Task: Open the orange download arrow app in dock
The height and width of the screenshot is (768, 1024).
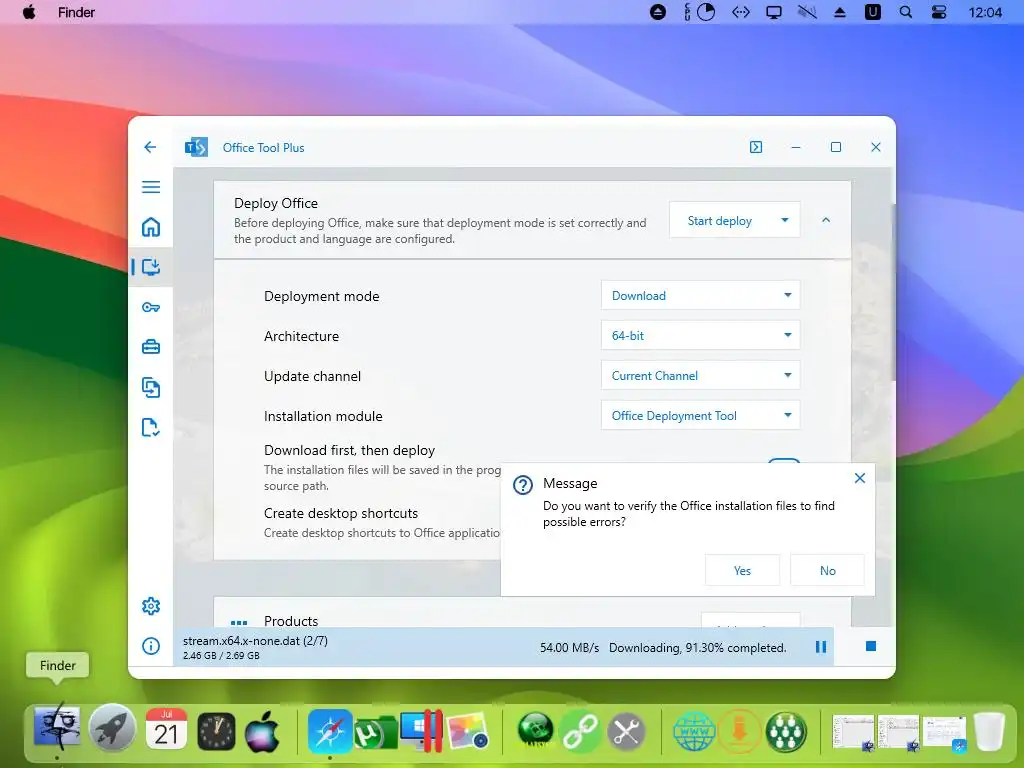Action: tap(739, 731)
